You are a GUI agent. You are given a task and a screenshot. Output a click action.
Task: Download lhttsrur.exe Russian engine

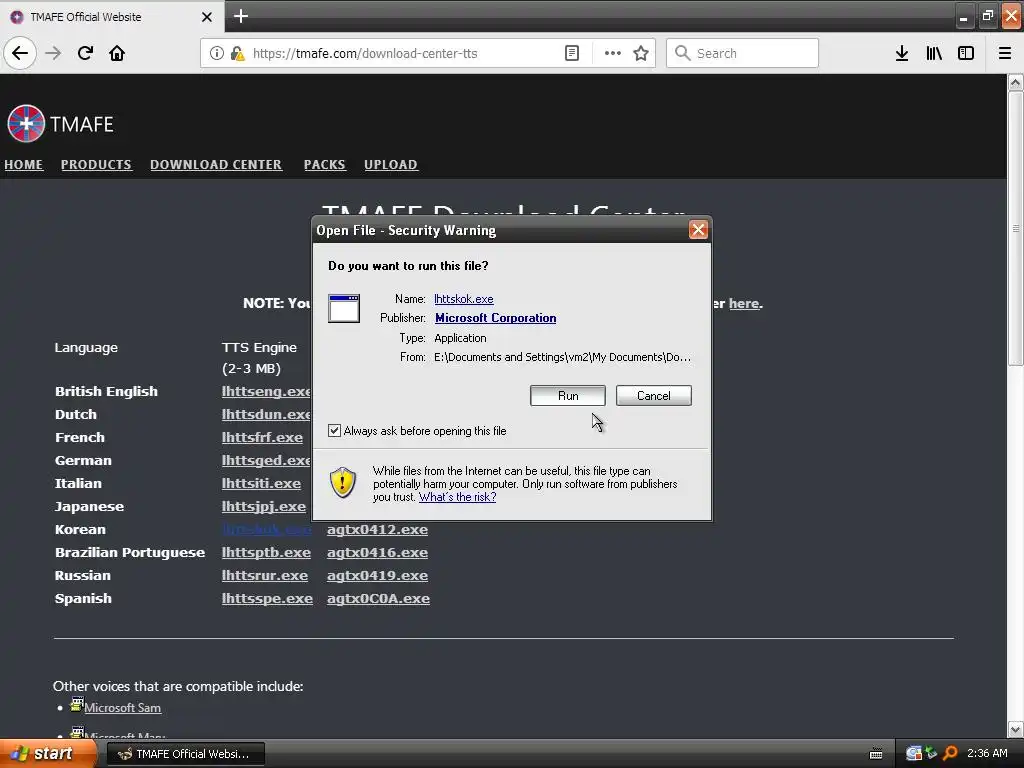[x=264, y=576]
